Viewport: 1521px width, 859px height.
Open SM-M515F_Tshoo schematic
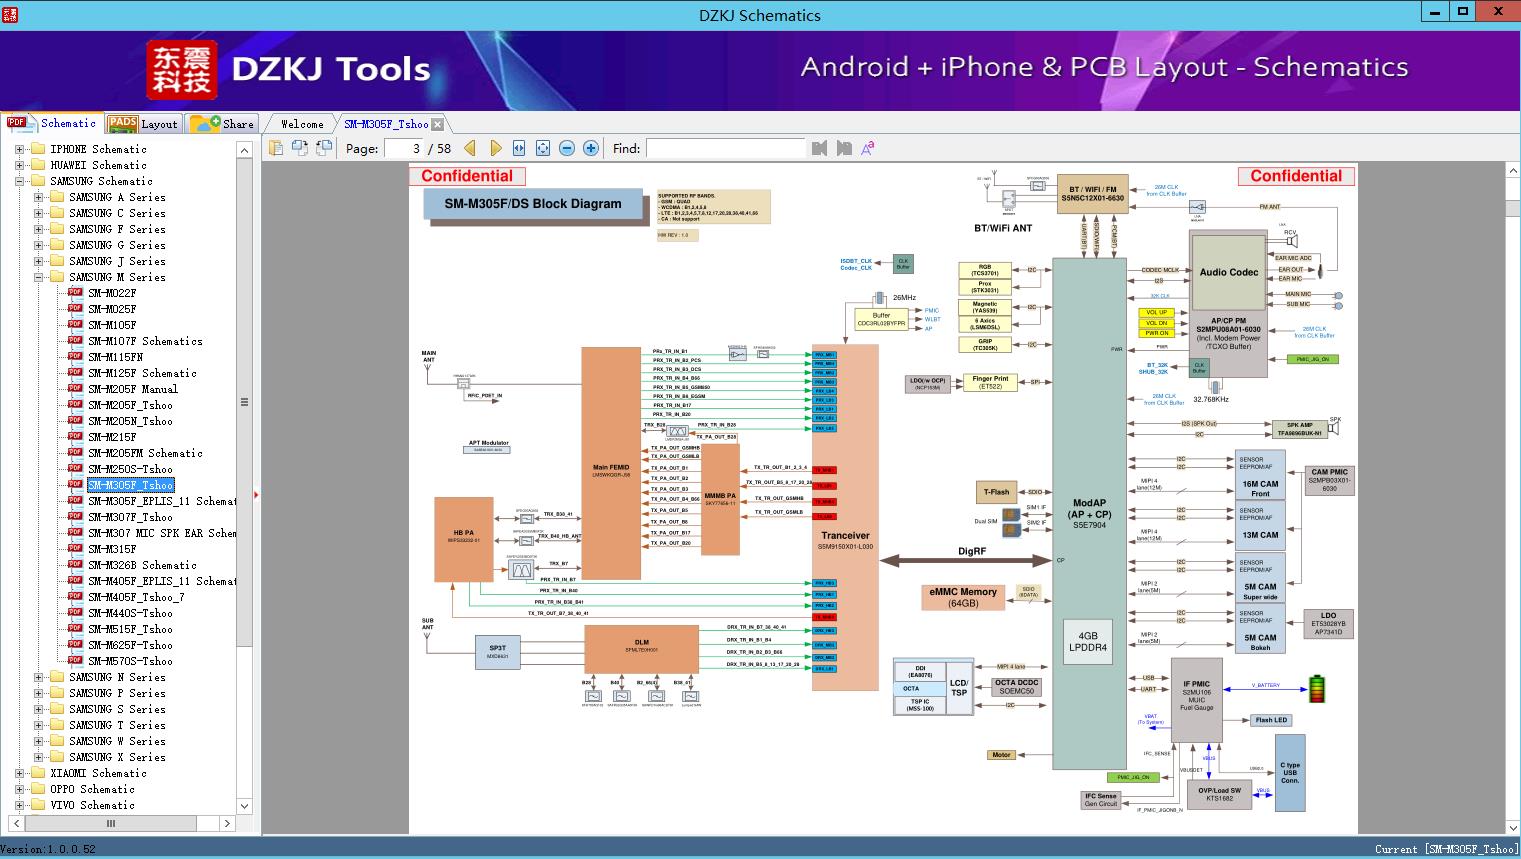point(130,629)
